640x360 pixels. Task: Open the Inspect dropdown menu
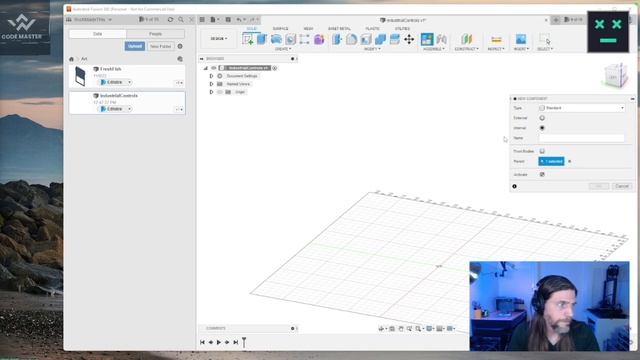496,49
